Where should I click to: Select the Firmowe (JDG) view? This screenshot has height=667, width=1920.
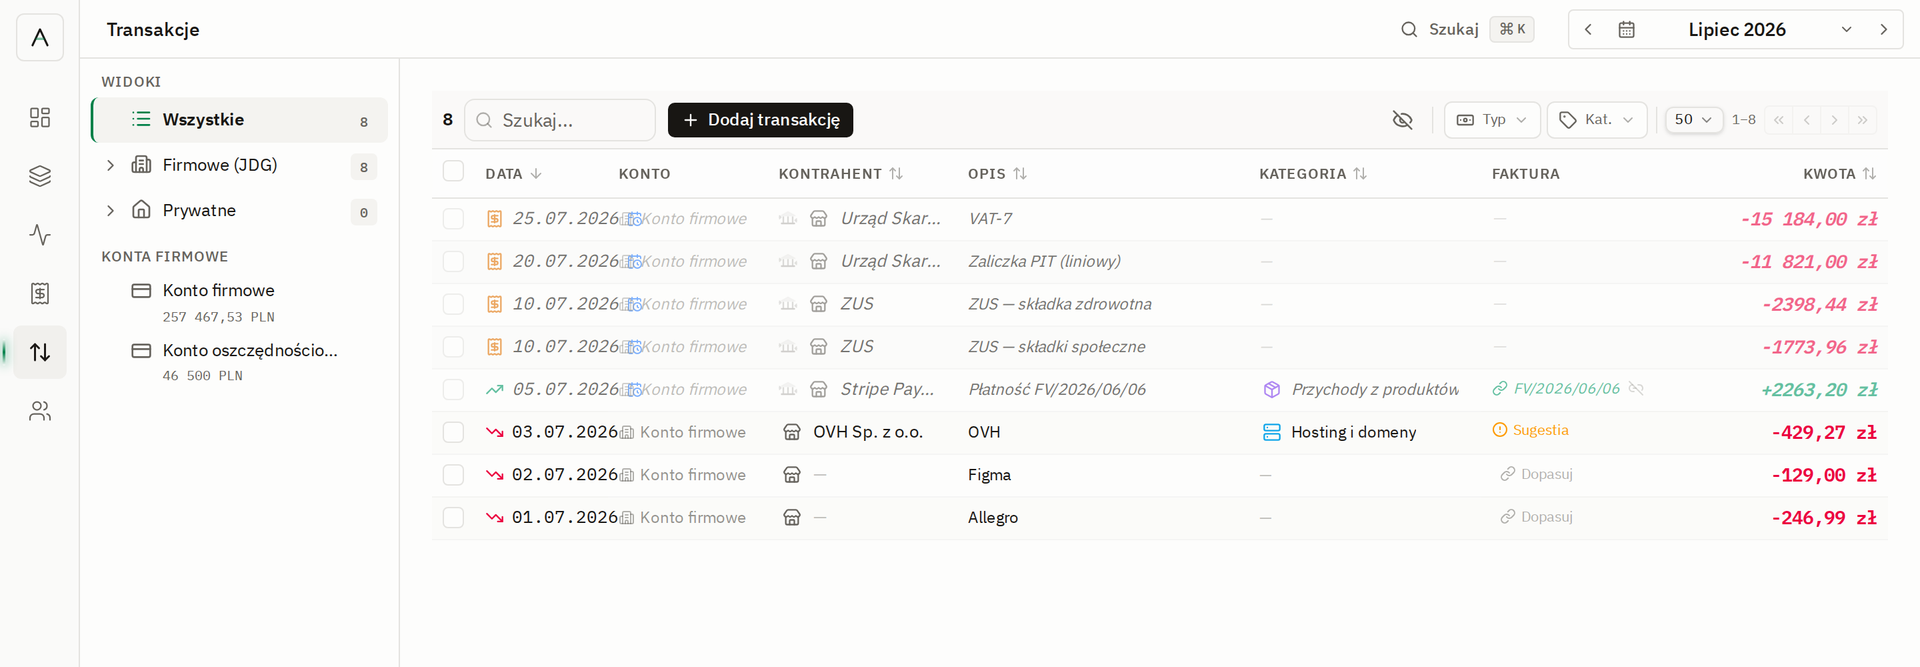click(x=240, y=165)
